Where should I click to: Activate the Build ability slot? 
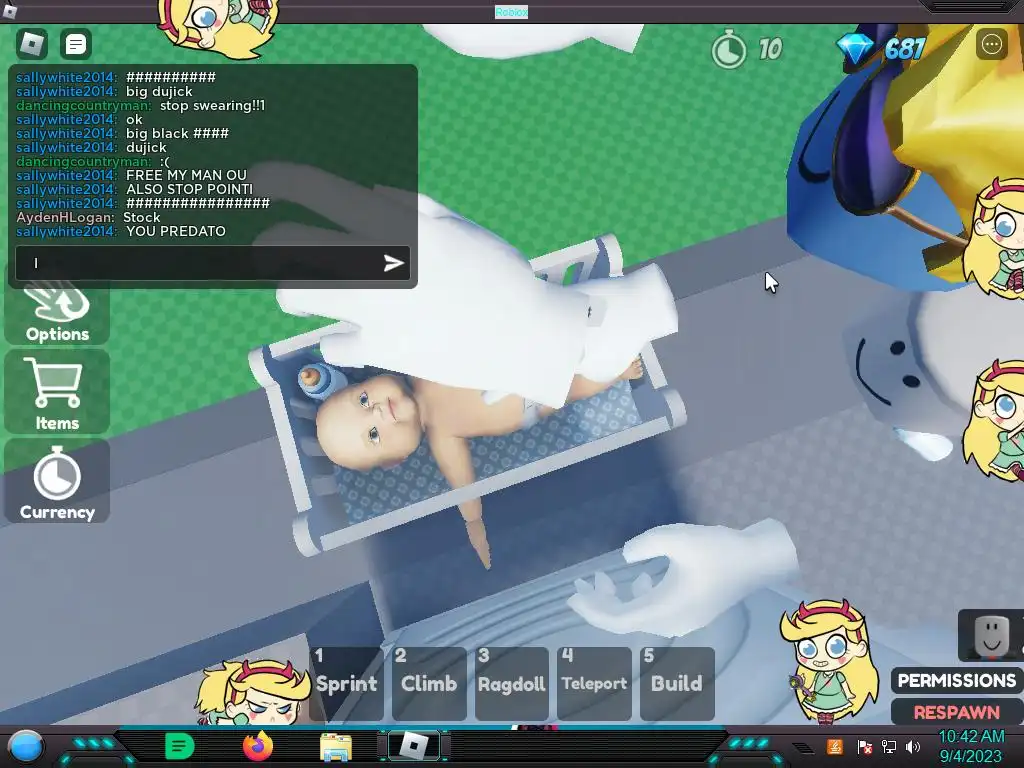click(x=677, y=683)
